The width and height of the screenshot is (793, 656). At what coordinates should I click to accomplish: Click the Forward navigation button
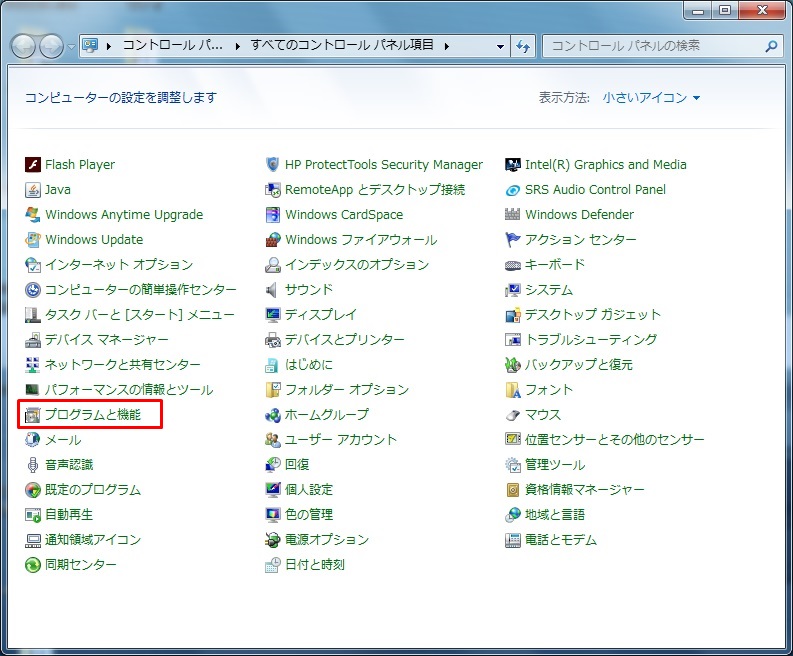(52, 46)
